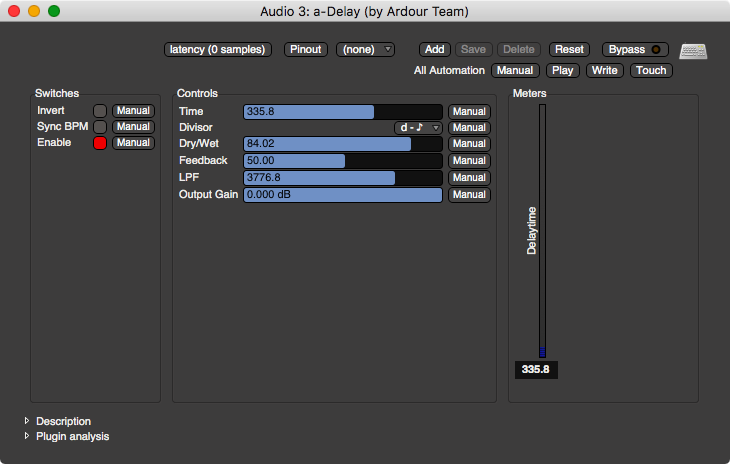Click the Output Gain value field

(x=342, y=195)
